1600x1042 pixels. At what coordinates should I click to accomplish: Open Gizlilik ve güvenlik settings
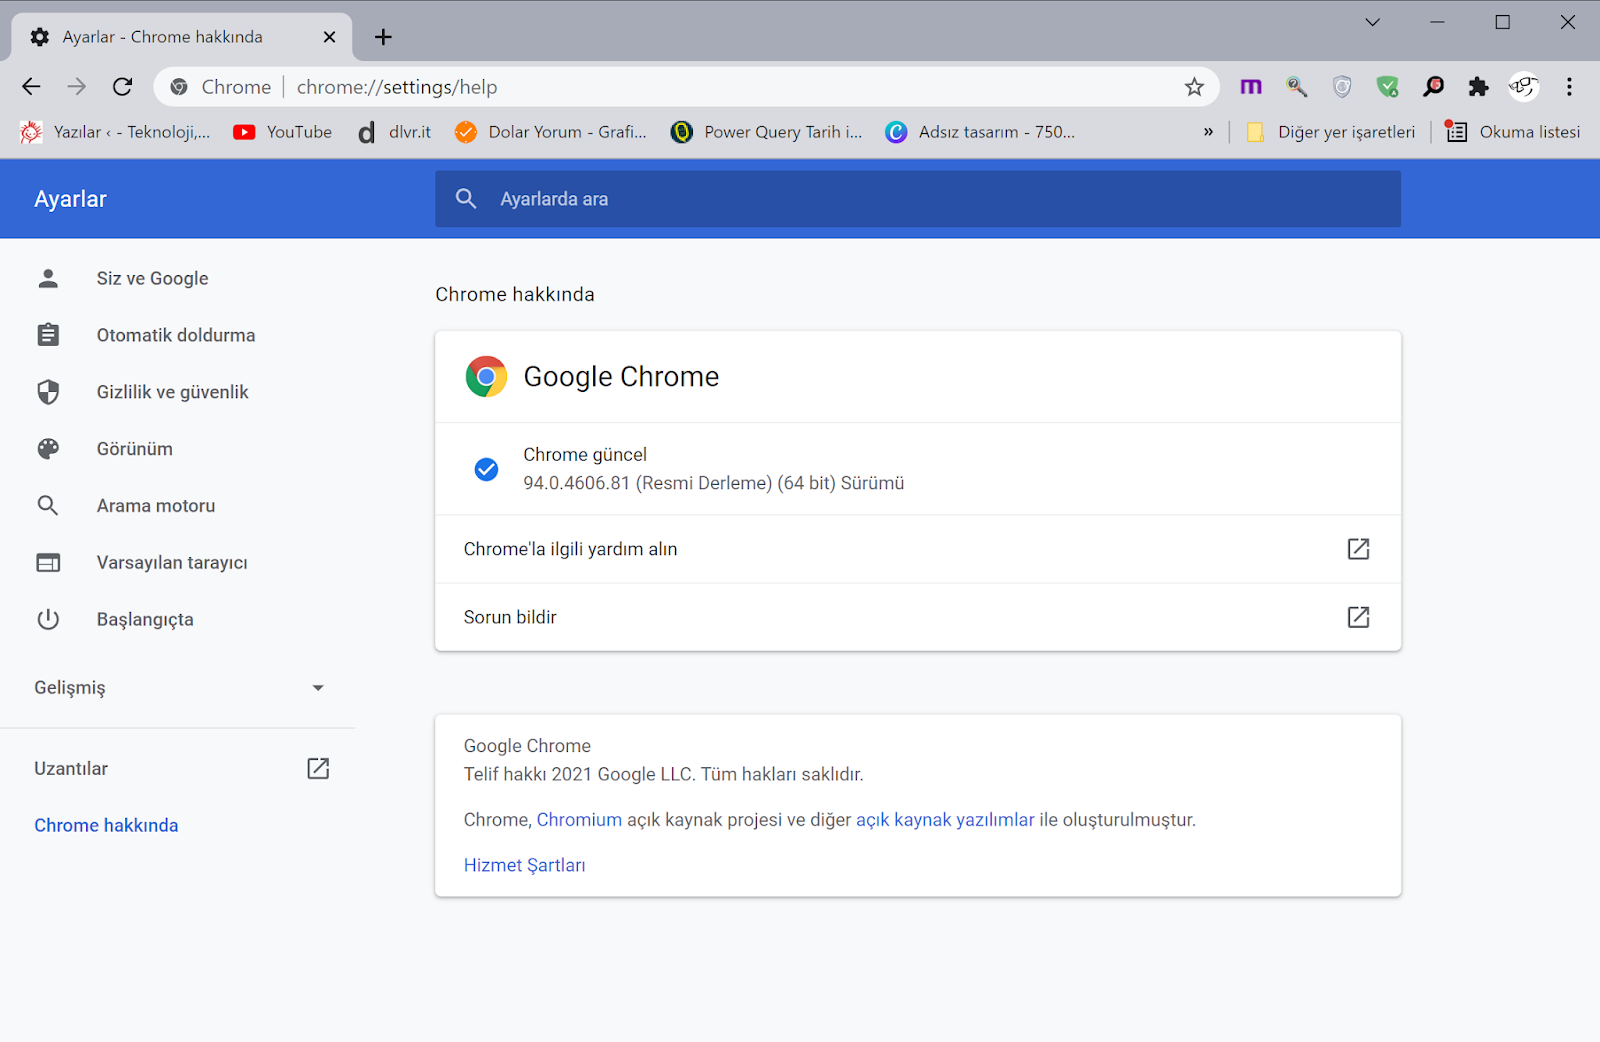click(x=172, y=392)
